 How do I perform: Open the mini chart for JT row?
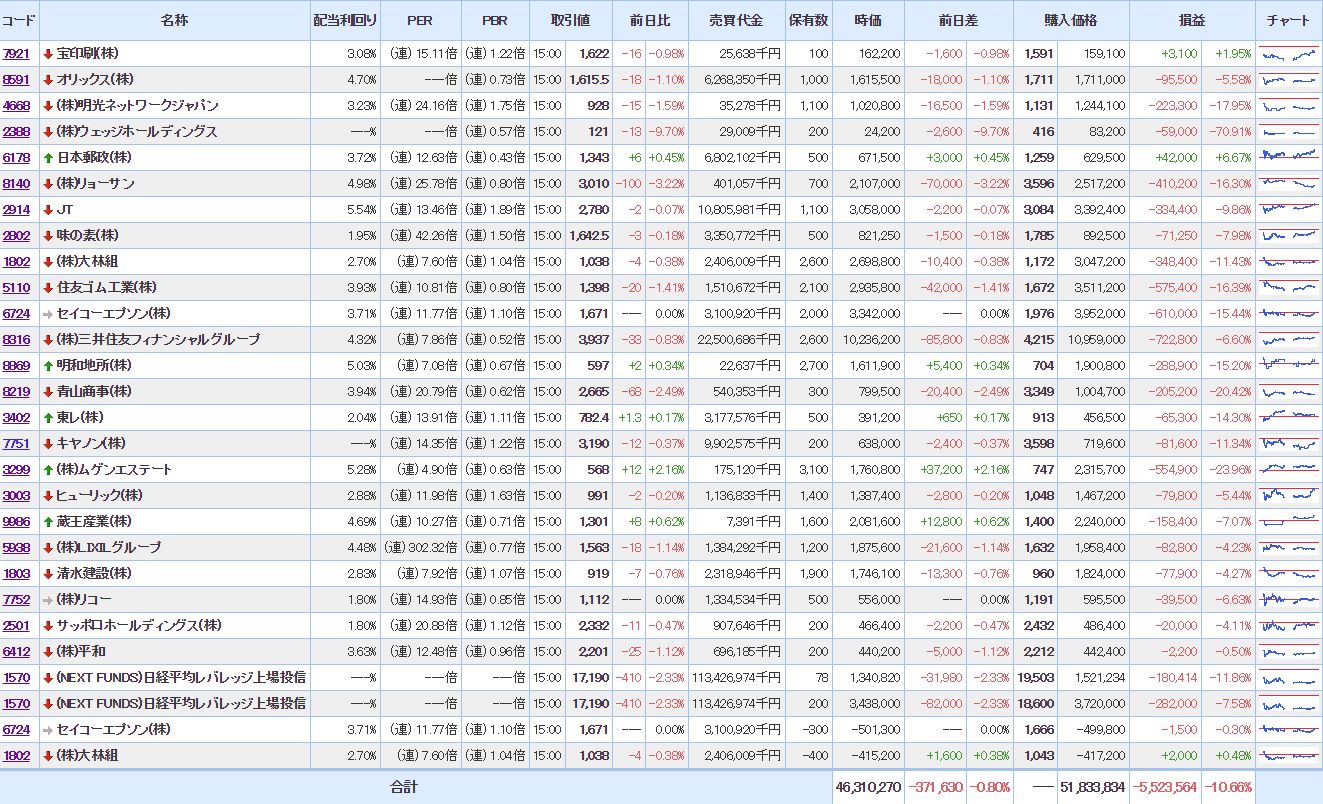[x=1289, y=210]
